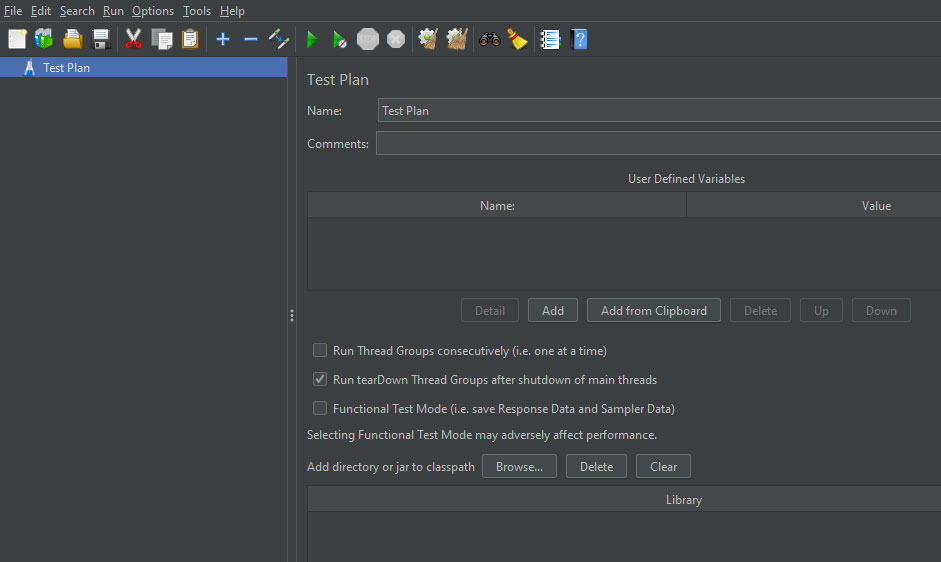Click the Clear results gear-and-broom icon

tap(428, 40)
